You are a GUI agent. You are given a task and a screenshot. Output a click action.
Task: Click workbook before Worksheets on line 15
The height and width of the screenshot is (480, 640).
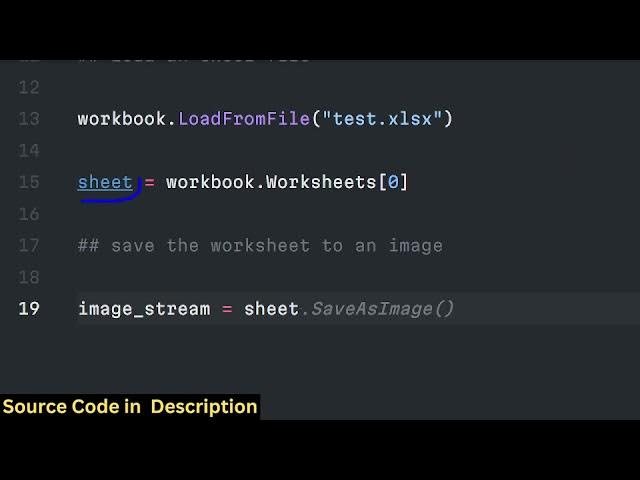209,182
